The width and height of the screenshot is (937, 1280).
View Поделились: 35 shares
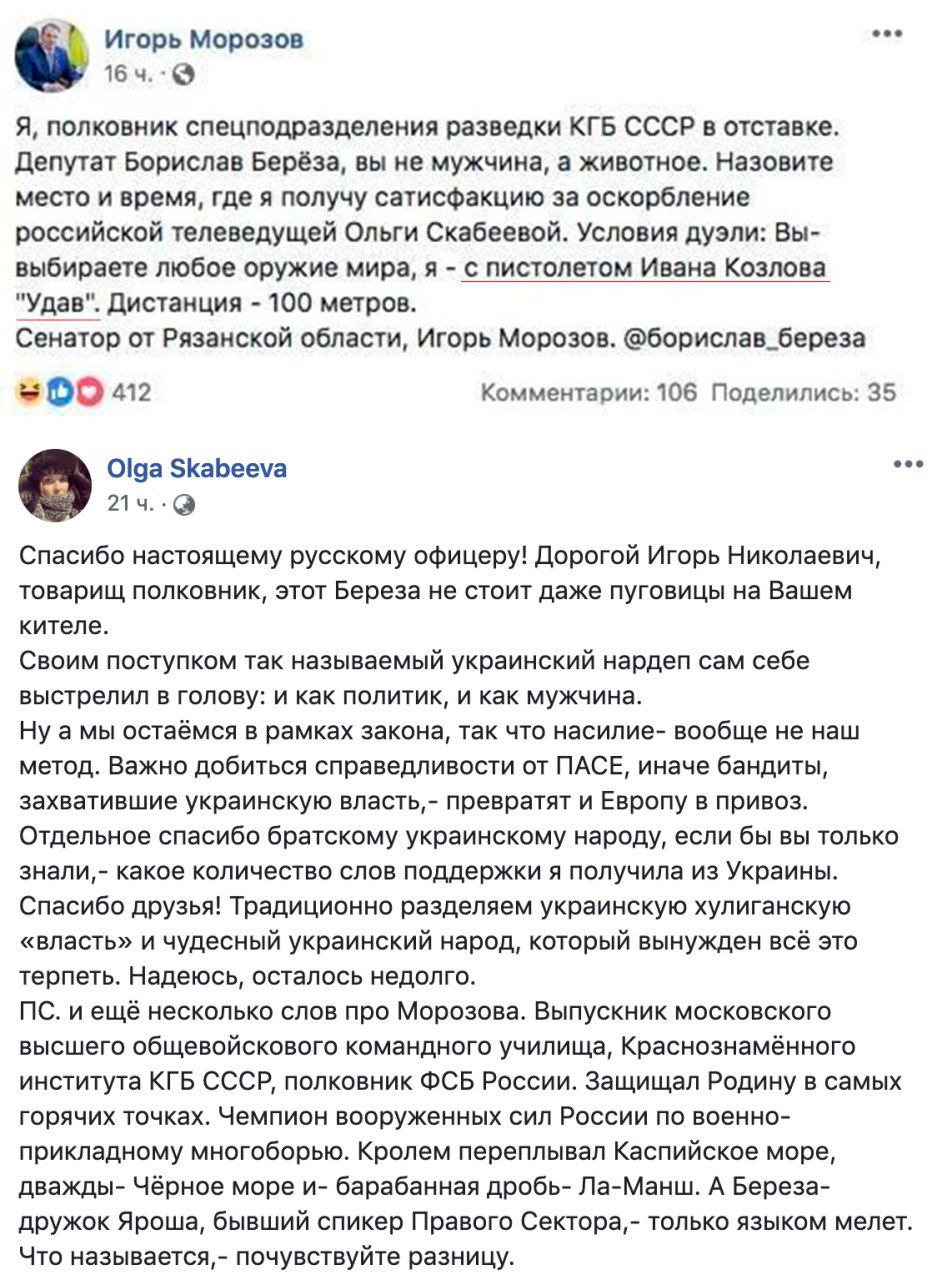(x=802, y=392)
